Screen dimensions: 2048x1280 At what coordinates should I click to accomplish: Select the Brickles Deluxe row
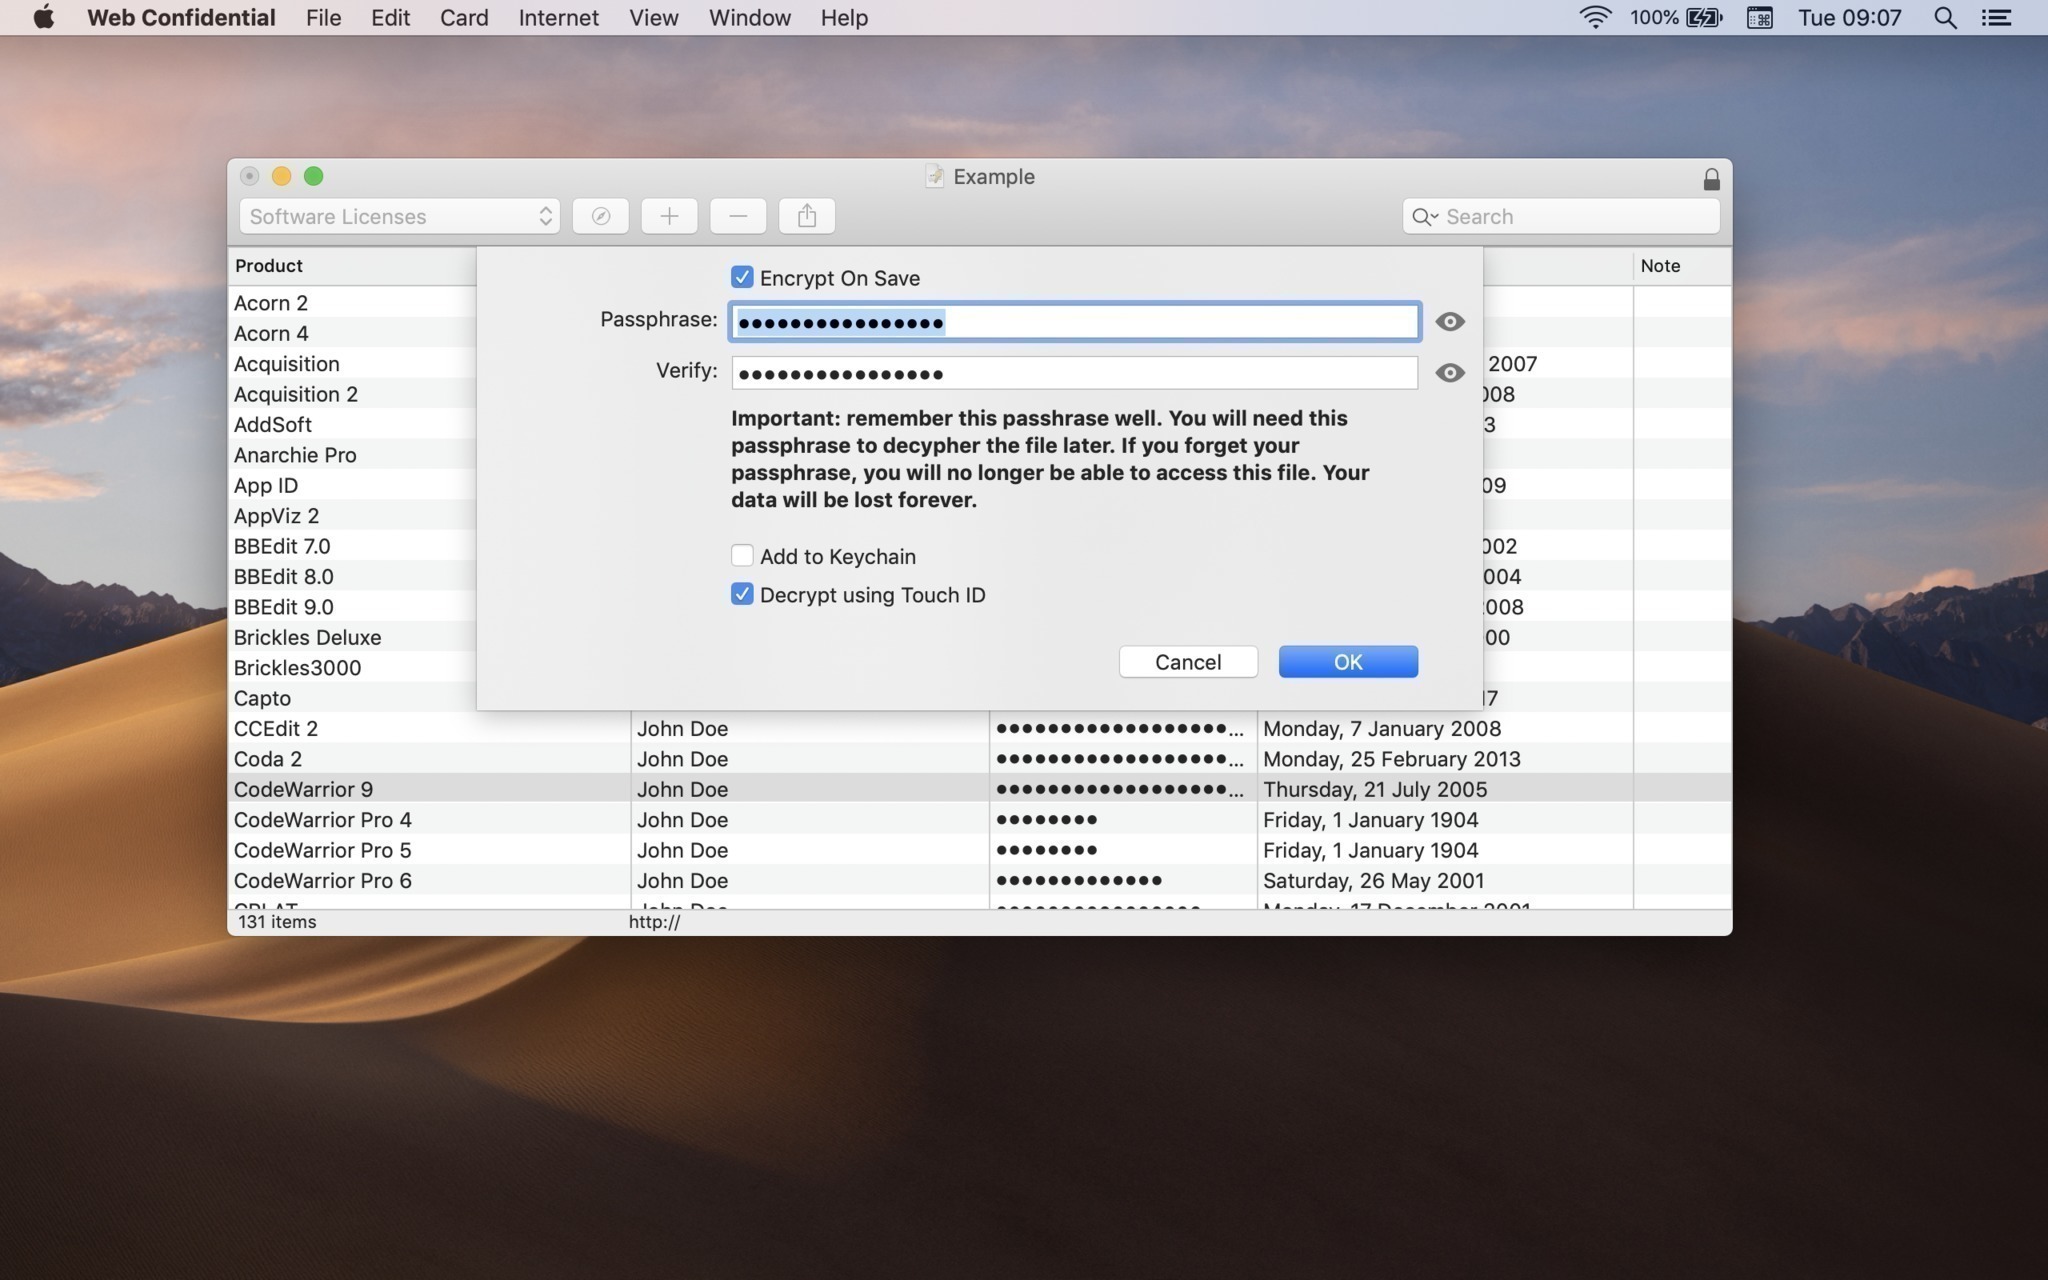point(353,637)
